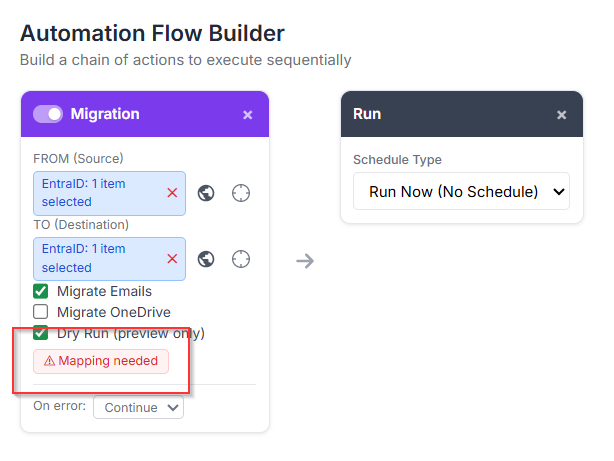The image size is (614, 461).
Task: Expand the Schedule Type dropdown
Action: (x=461, y=191)
